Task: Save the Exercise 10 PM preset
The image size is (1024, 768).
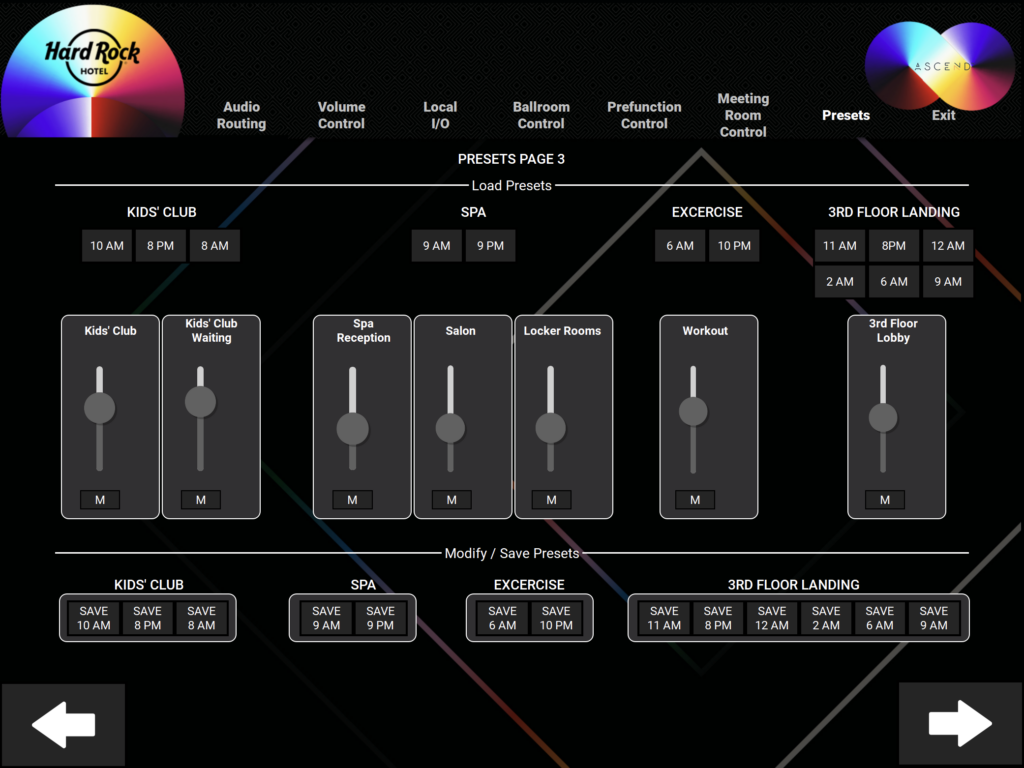Action: tap(556, 617)
